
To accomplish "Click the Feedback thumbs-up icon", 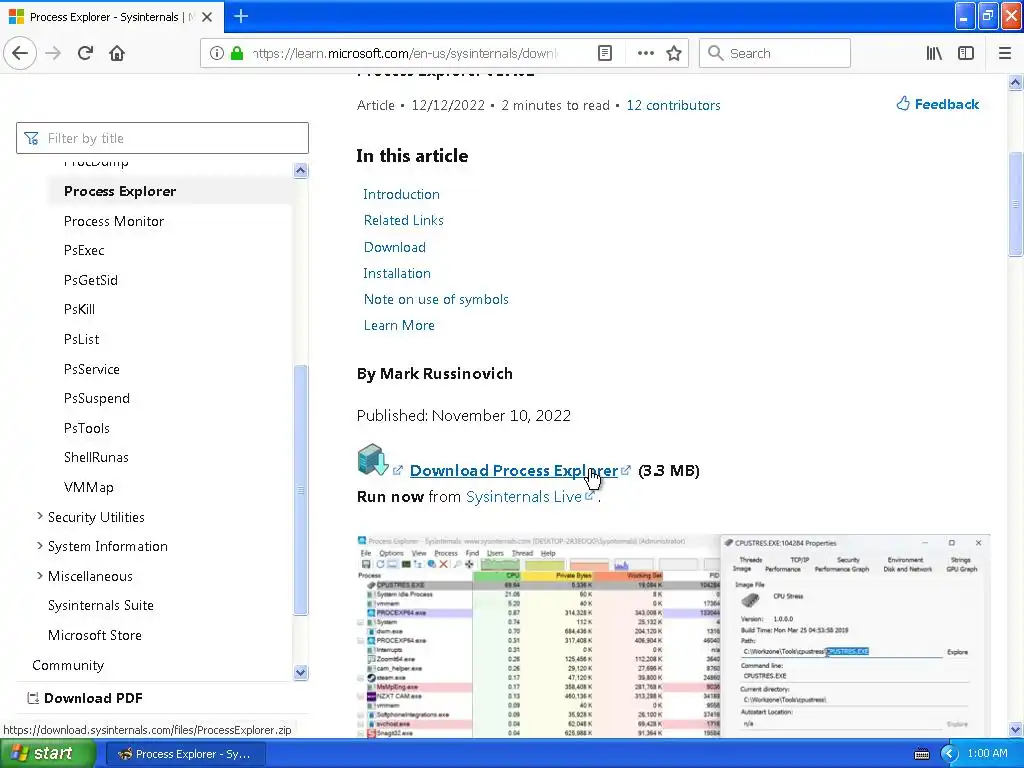I will 903,104.
